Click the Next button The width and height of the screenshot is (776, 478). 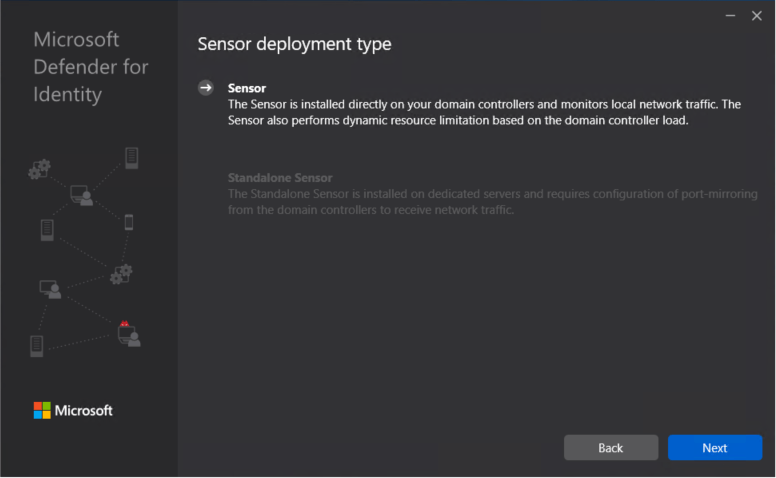point(714,448)
